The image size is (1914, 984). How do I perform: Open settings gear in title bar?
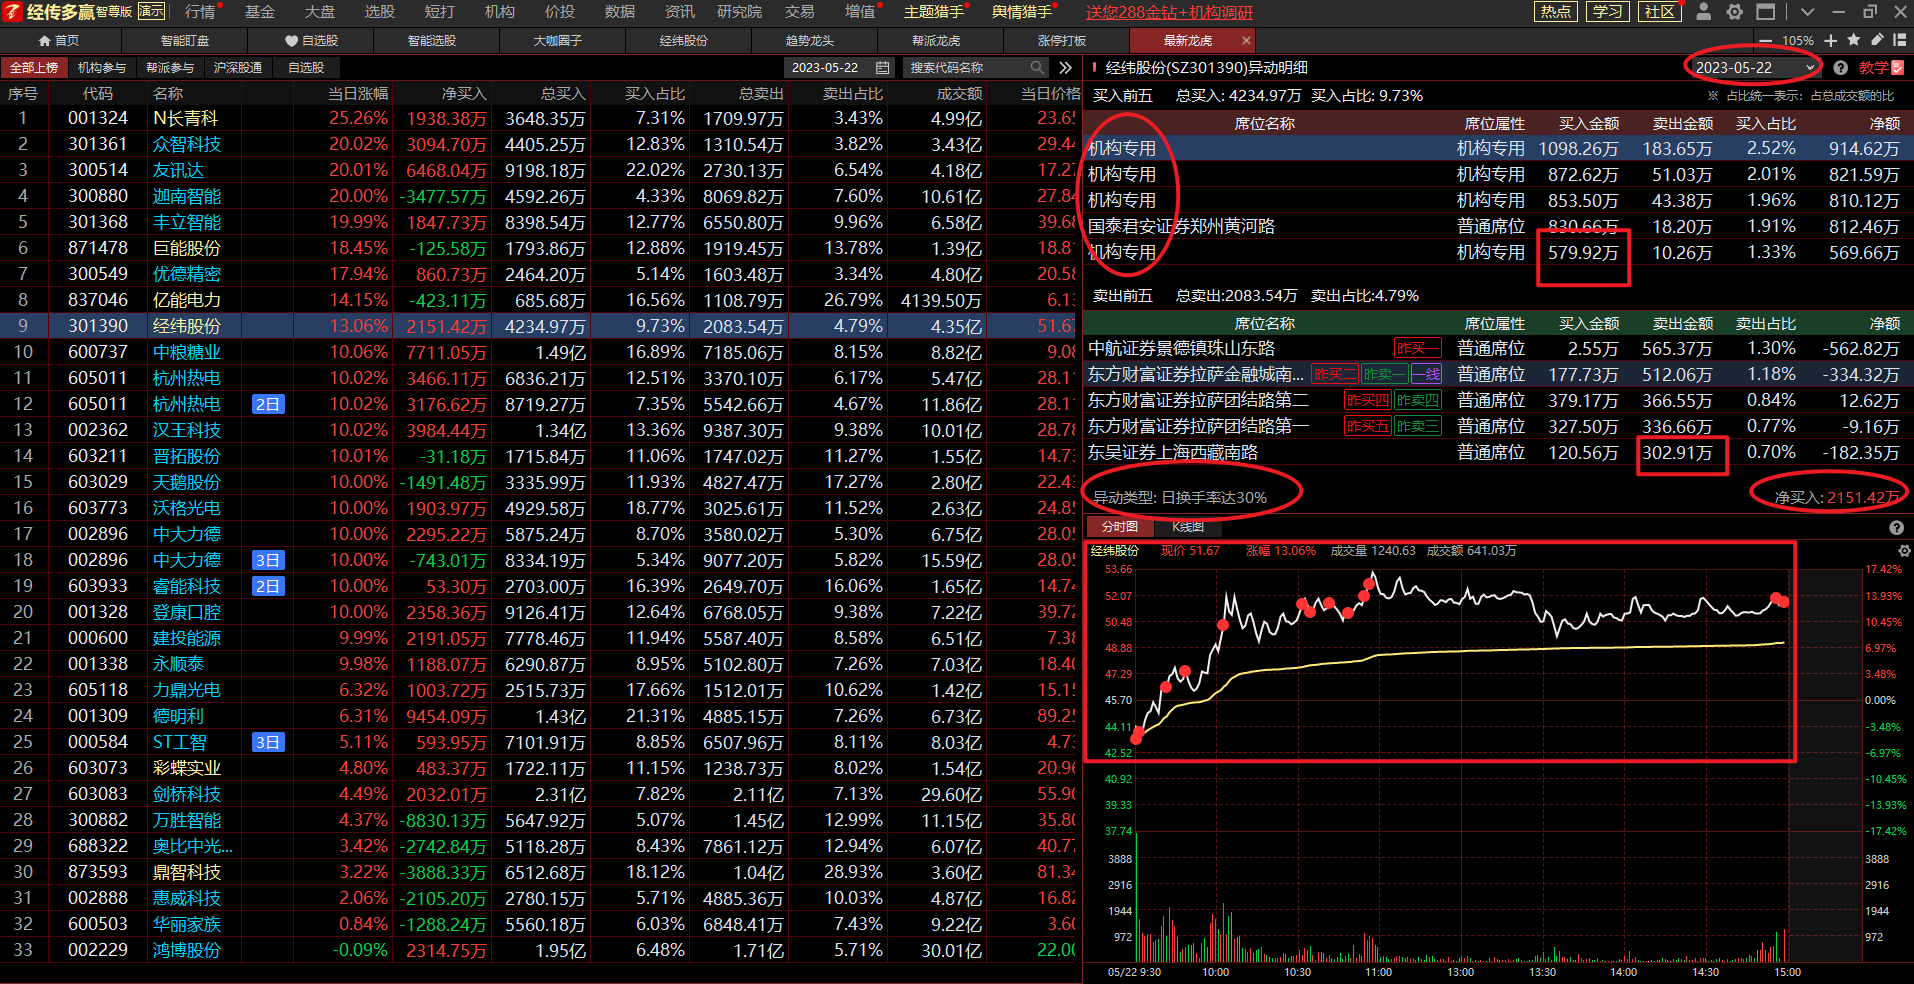pyautogui.click(x=1735, y=12)
